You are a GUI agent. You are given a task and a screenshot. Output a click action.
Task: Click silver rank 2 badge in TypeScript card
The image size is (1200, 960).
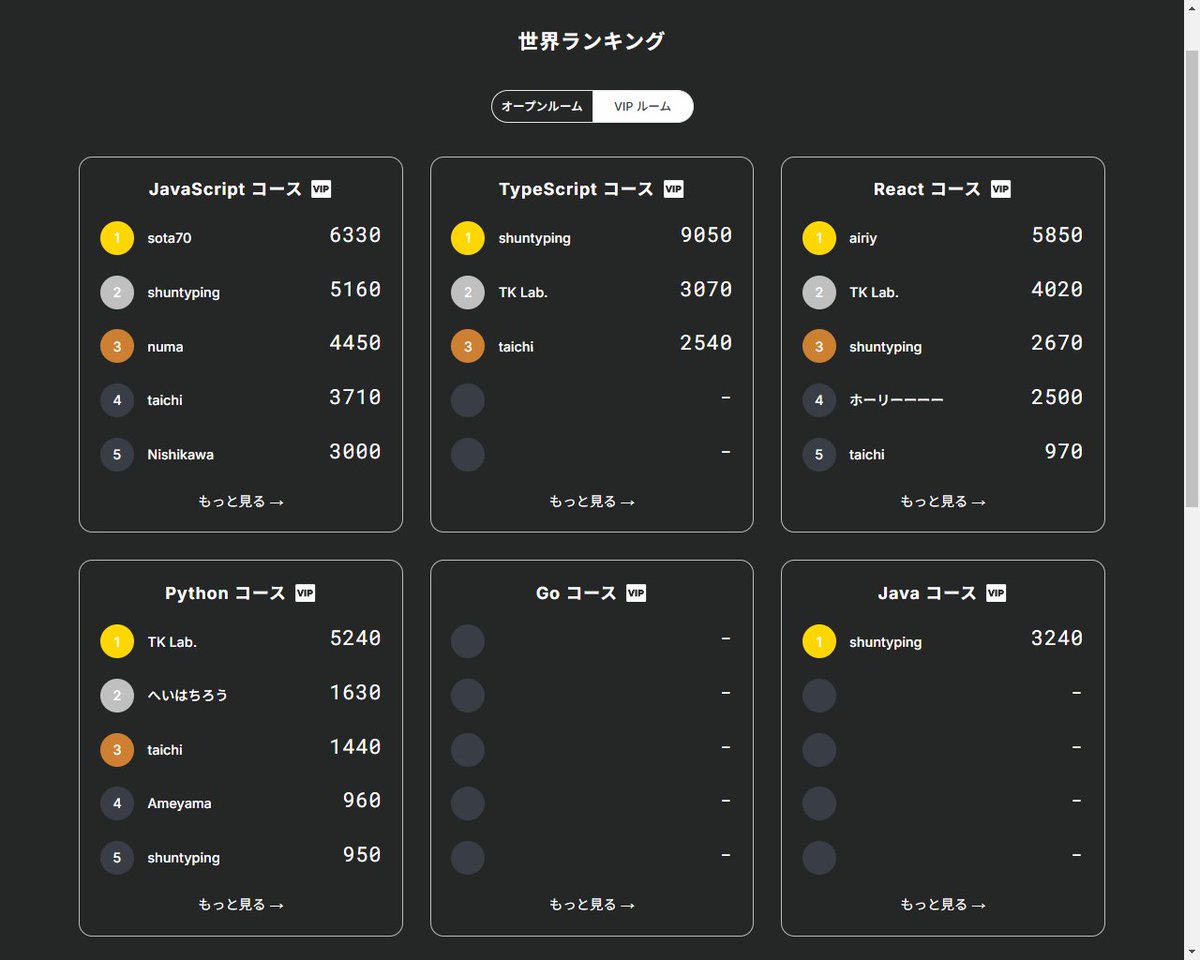click(468, 292)
